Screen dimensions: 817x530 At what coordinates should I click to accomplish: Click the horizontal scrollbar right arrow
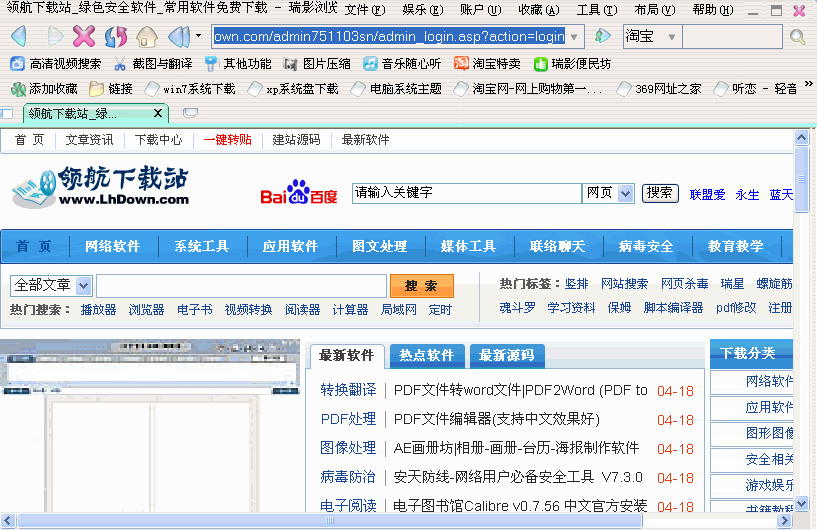pos(785,520)
